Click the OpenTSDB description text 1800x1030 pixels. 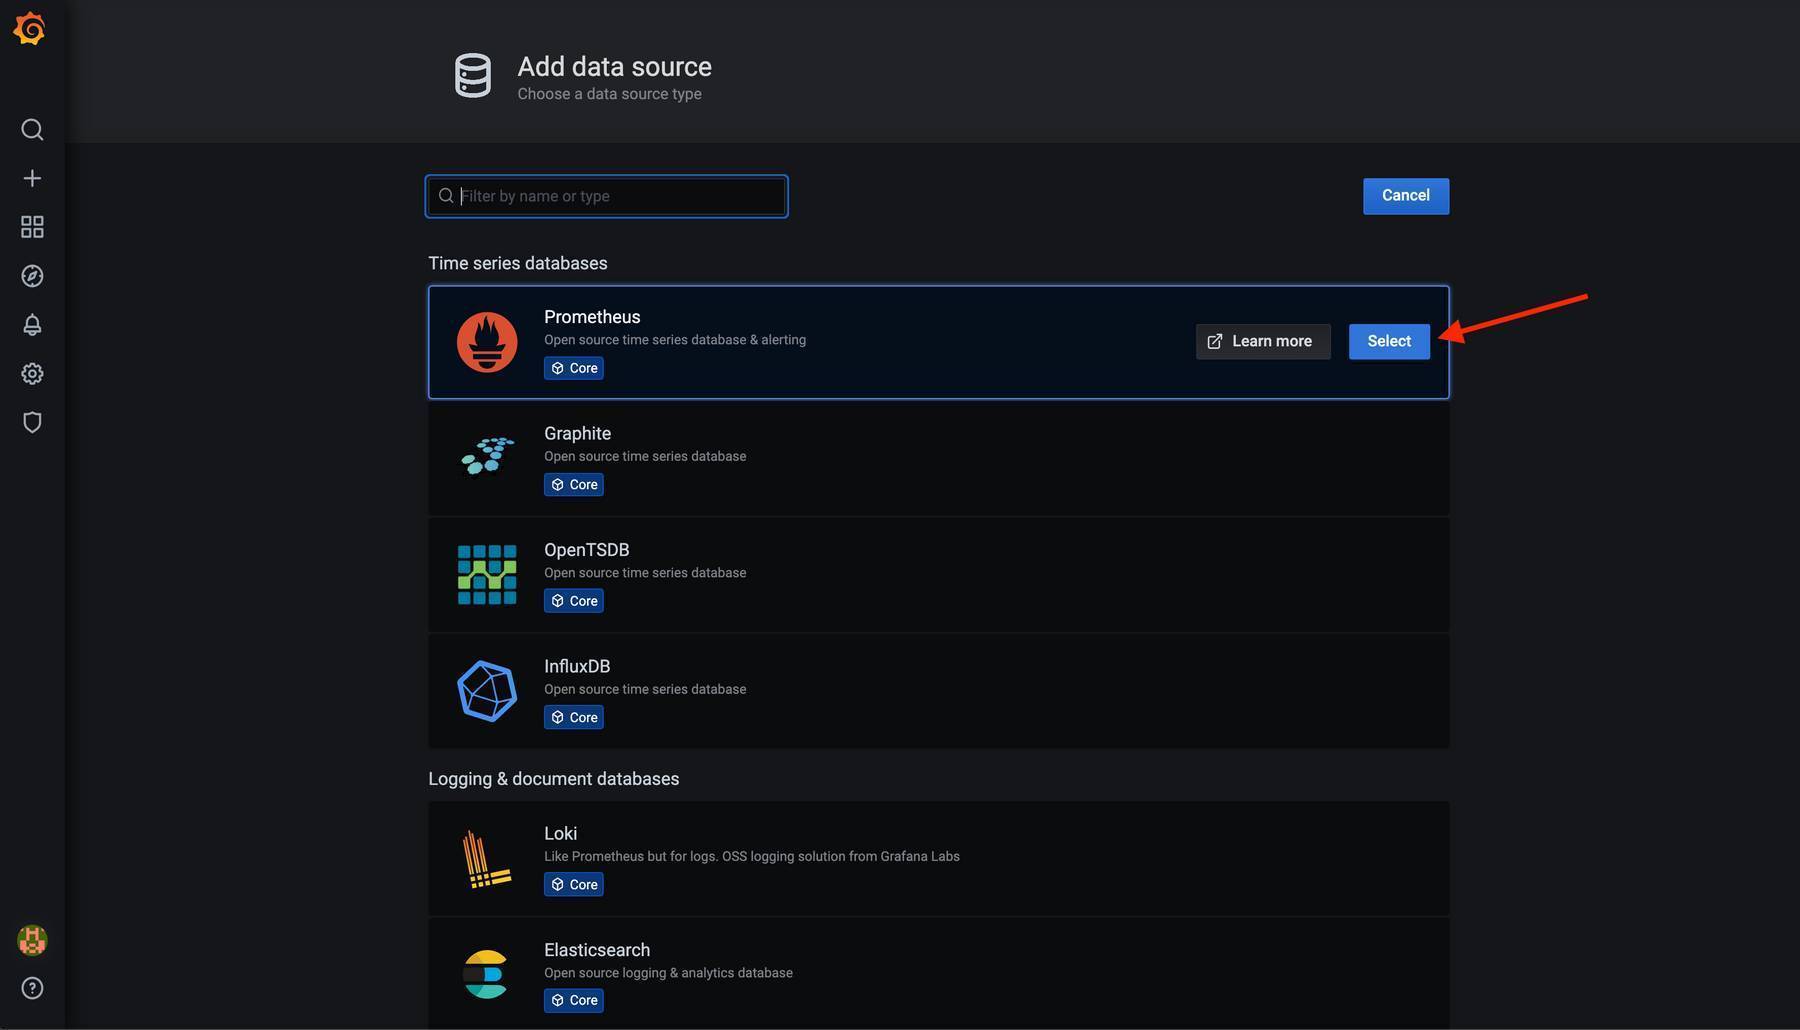point(645,573)
